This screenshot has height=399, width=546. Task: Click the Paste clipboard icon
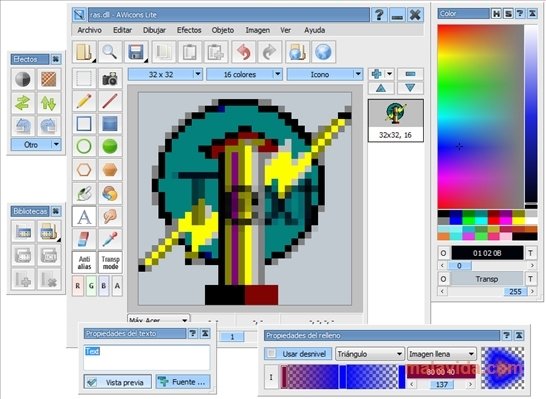tap(190, 52)
